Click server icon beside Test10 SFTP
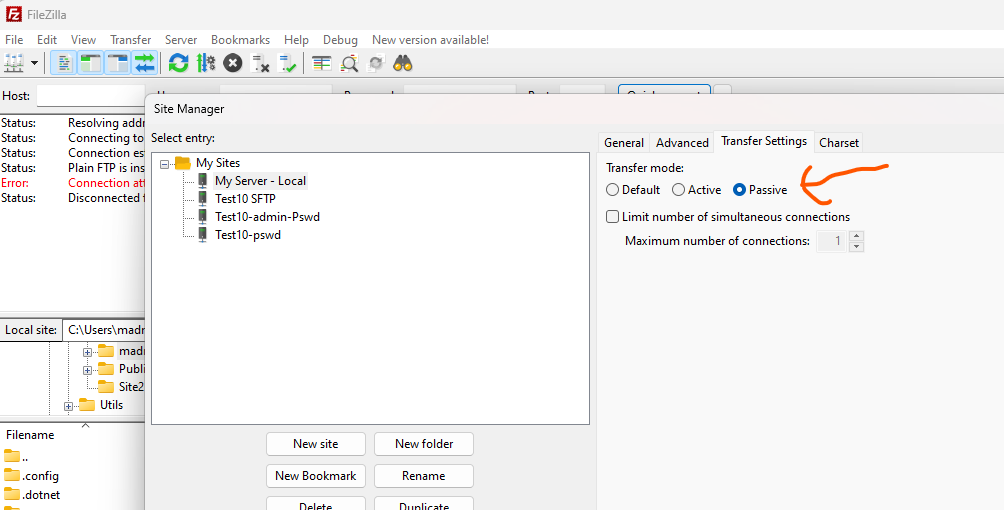The image size is (1004, 510). click(202, 199)
